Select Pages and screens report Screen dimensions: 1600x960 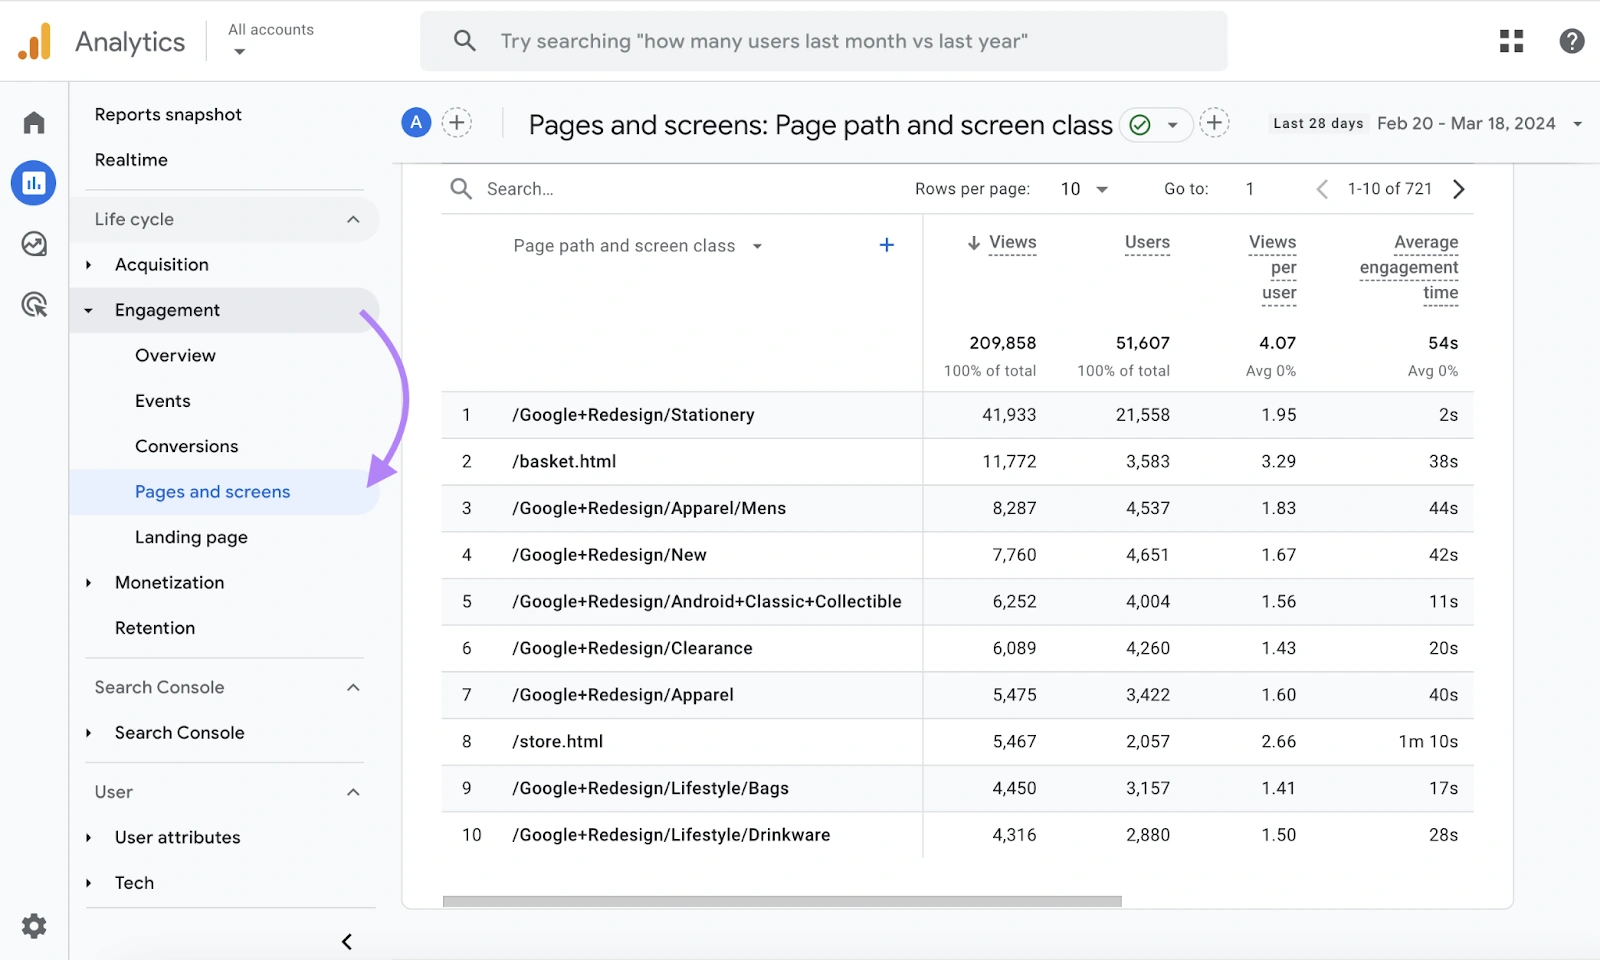[x=212, y=492]
